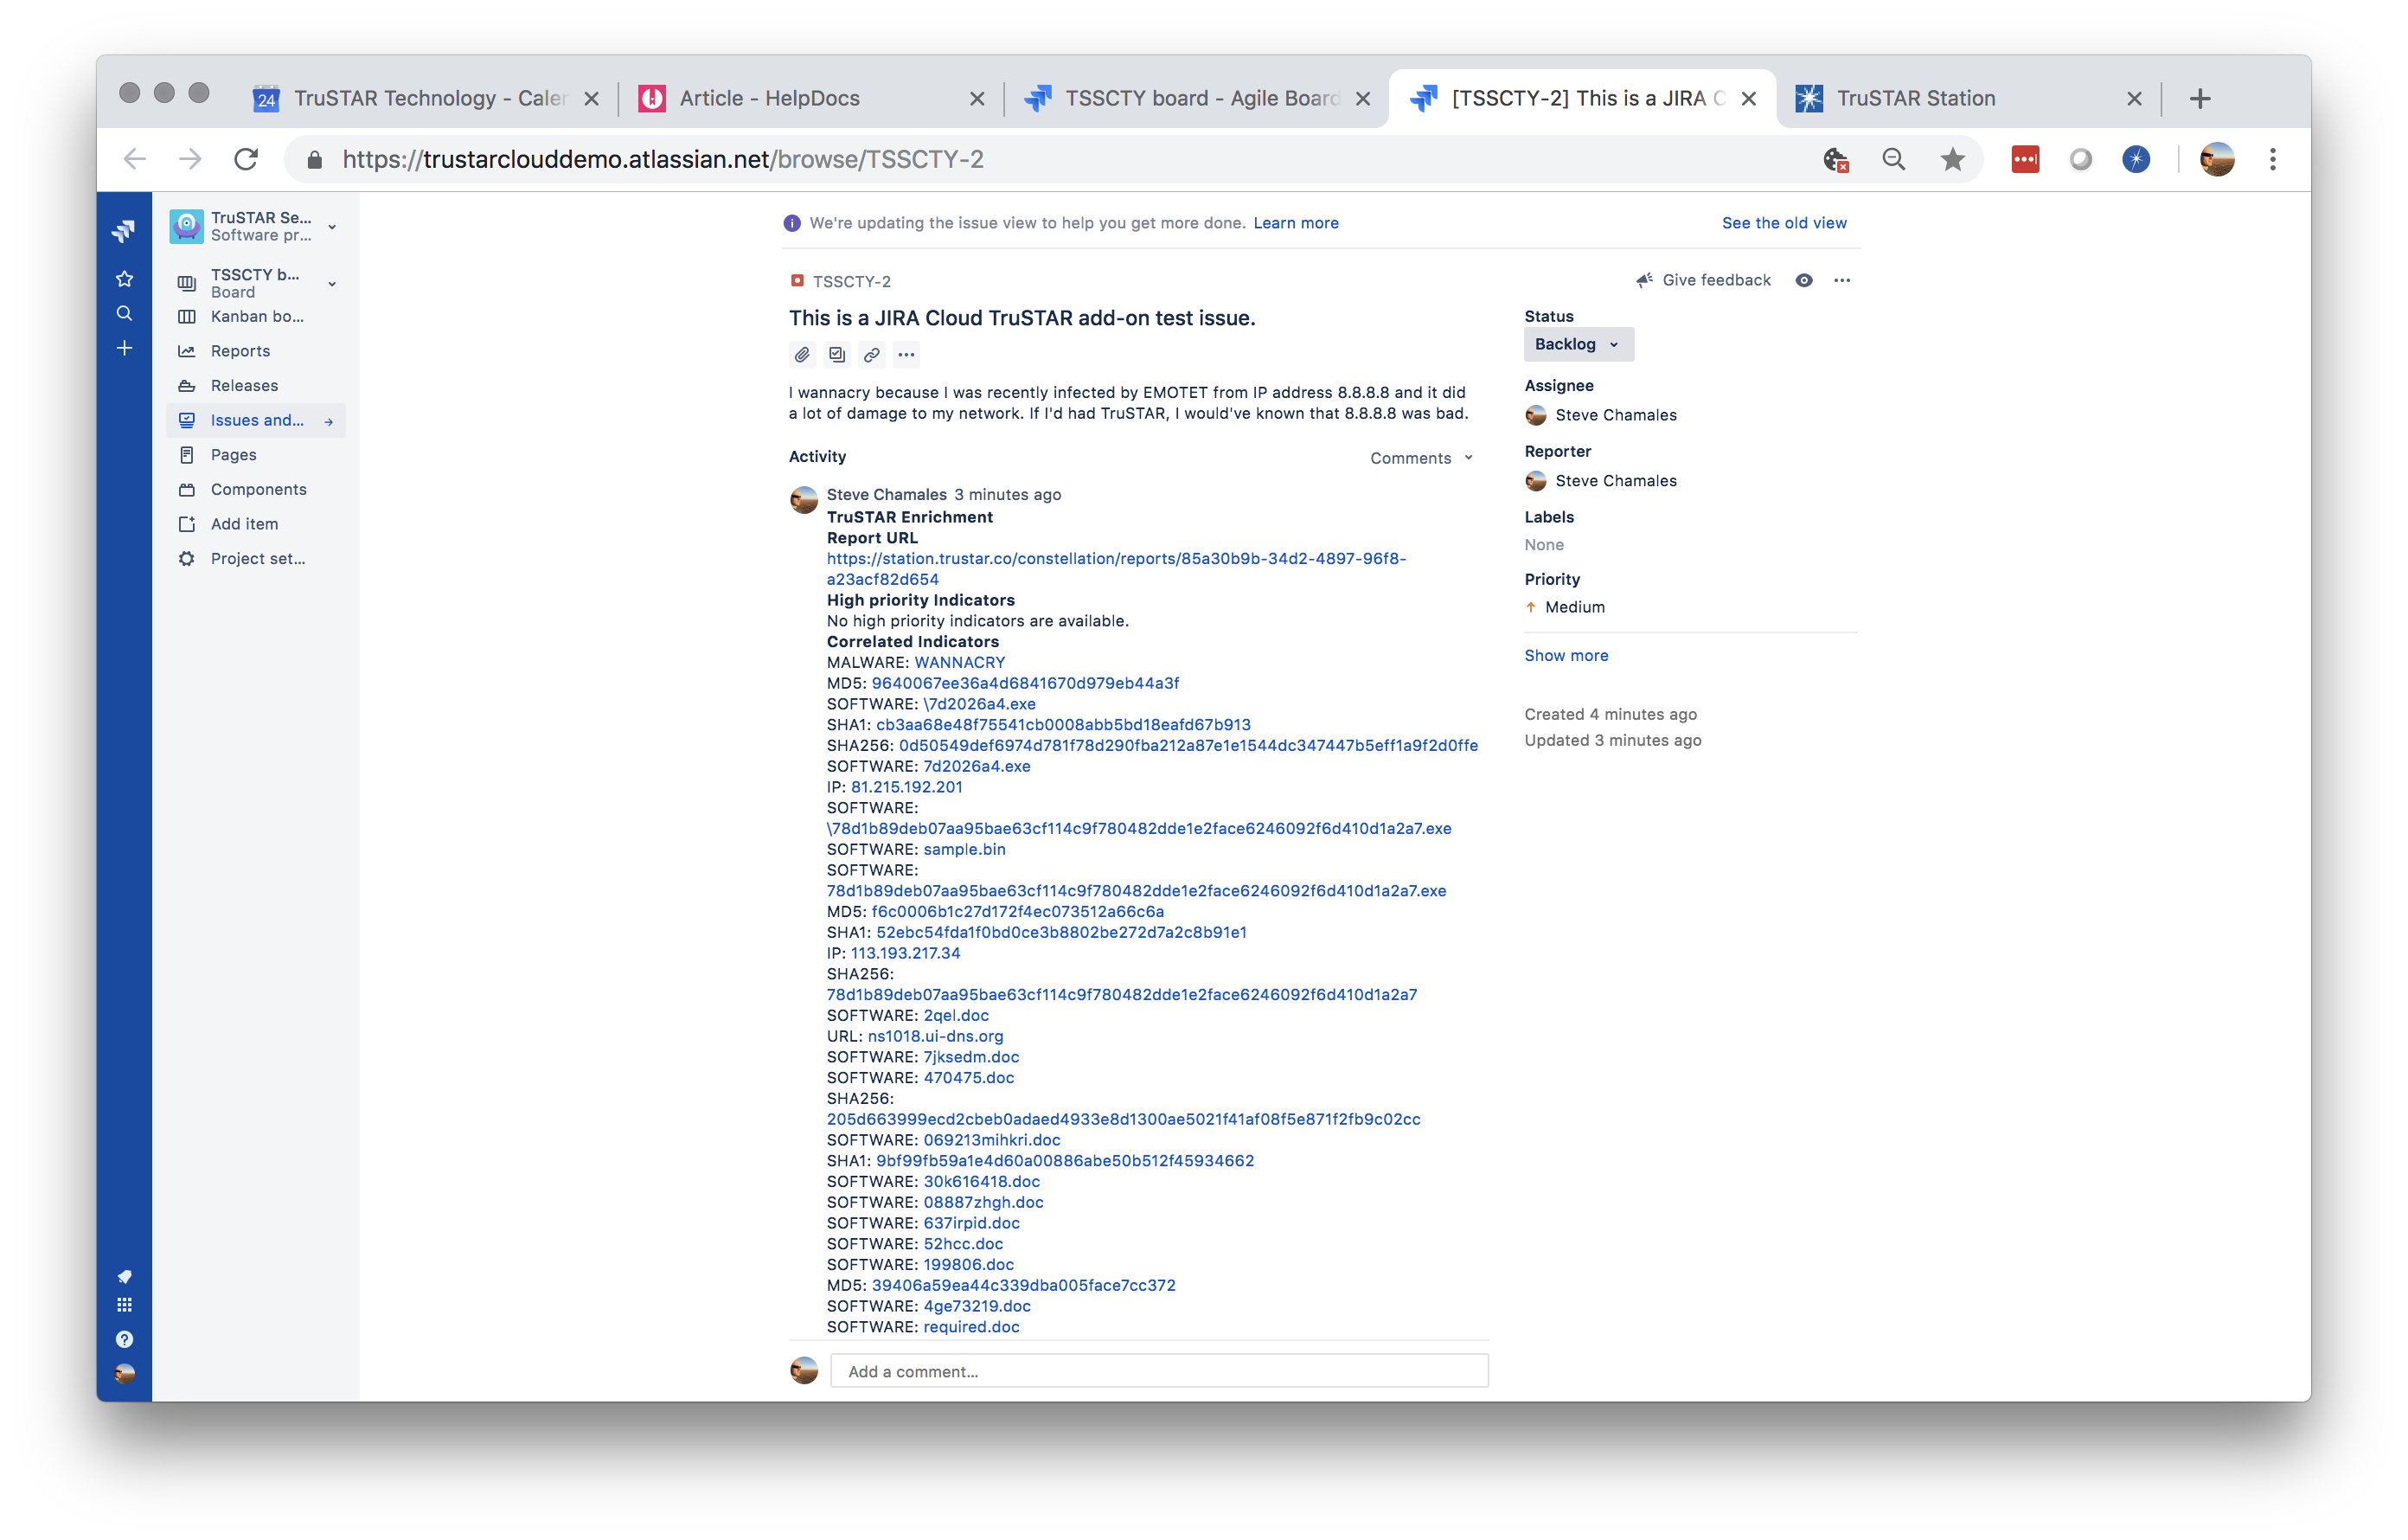Open Jira search magnifier icon
2408x1540 pixels.
tap(124, 313)
